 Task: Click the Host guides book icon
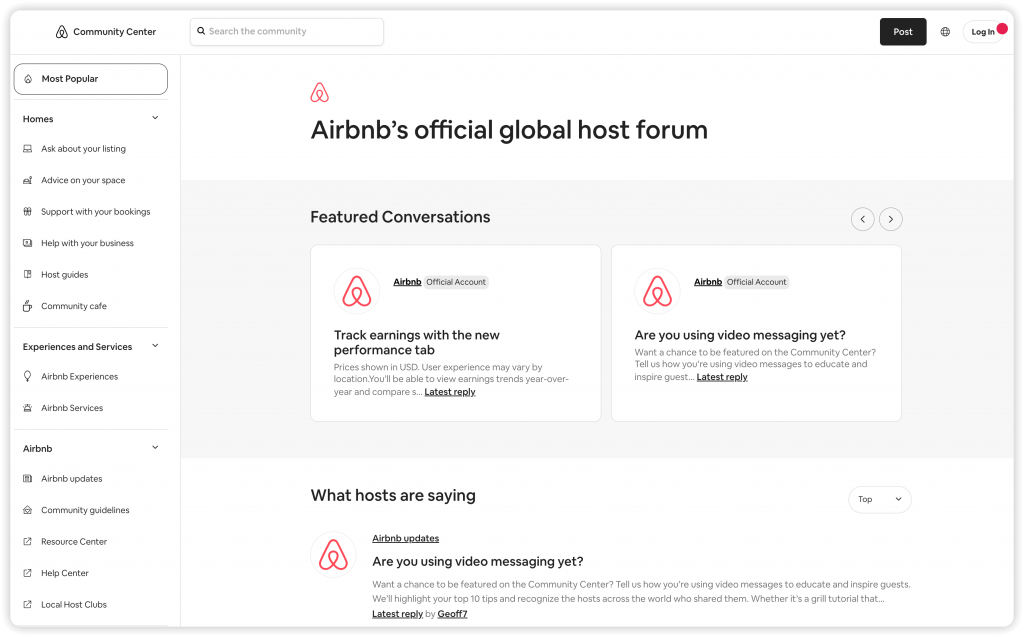(x=28, y=275)
